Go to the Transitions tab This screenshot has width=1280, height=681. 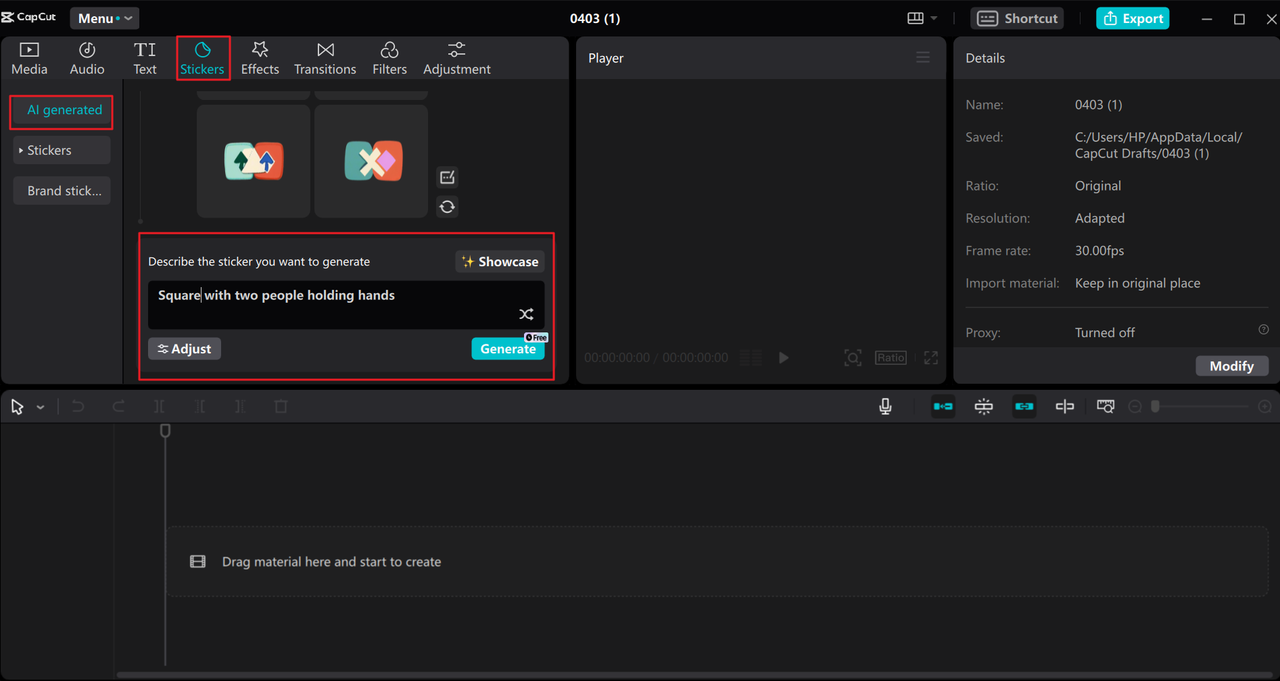325,58
